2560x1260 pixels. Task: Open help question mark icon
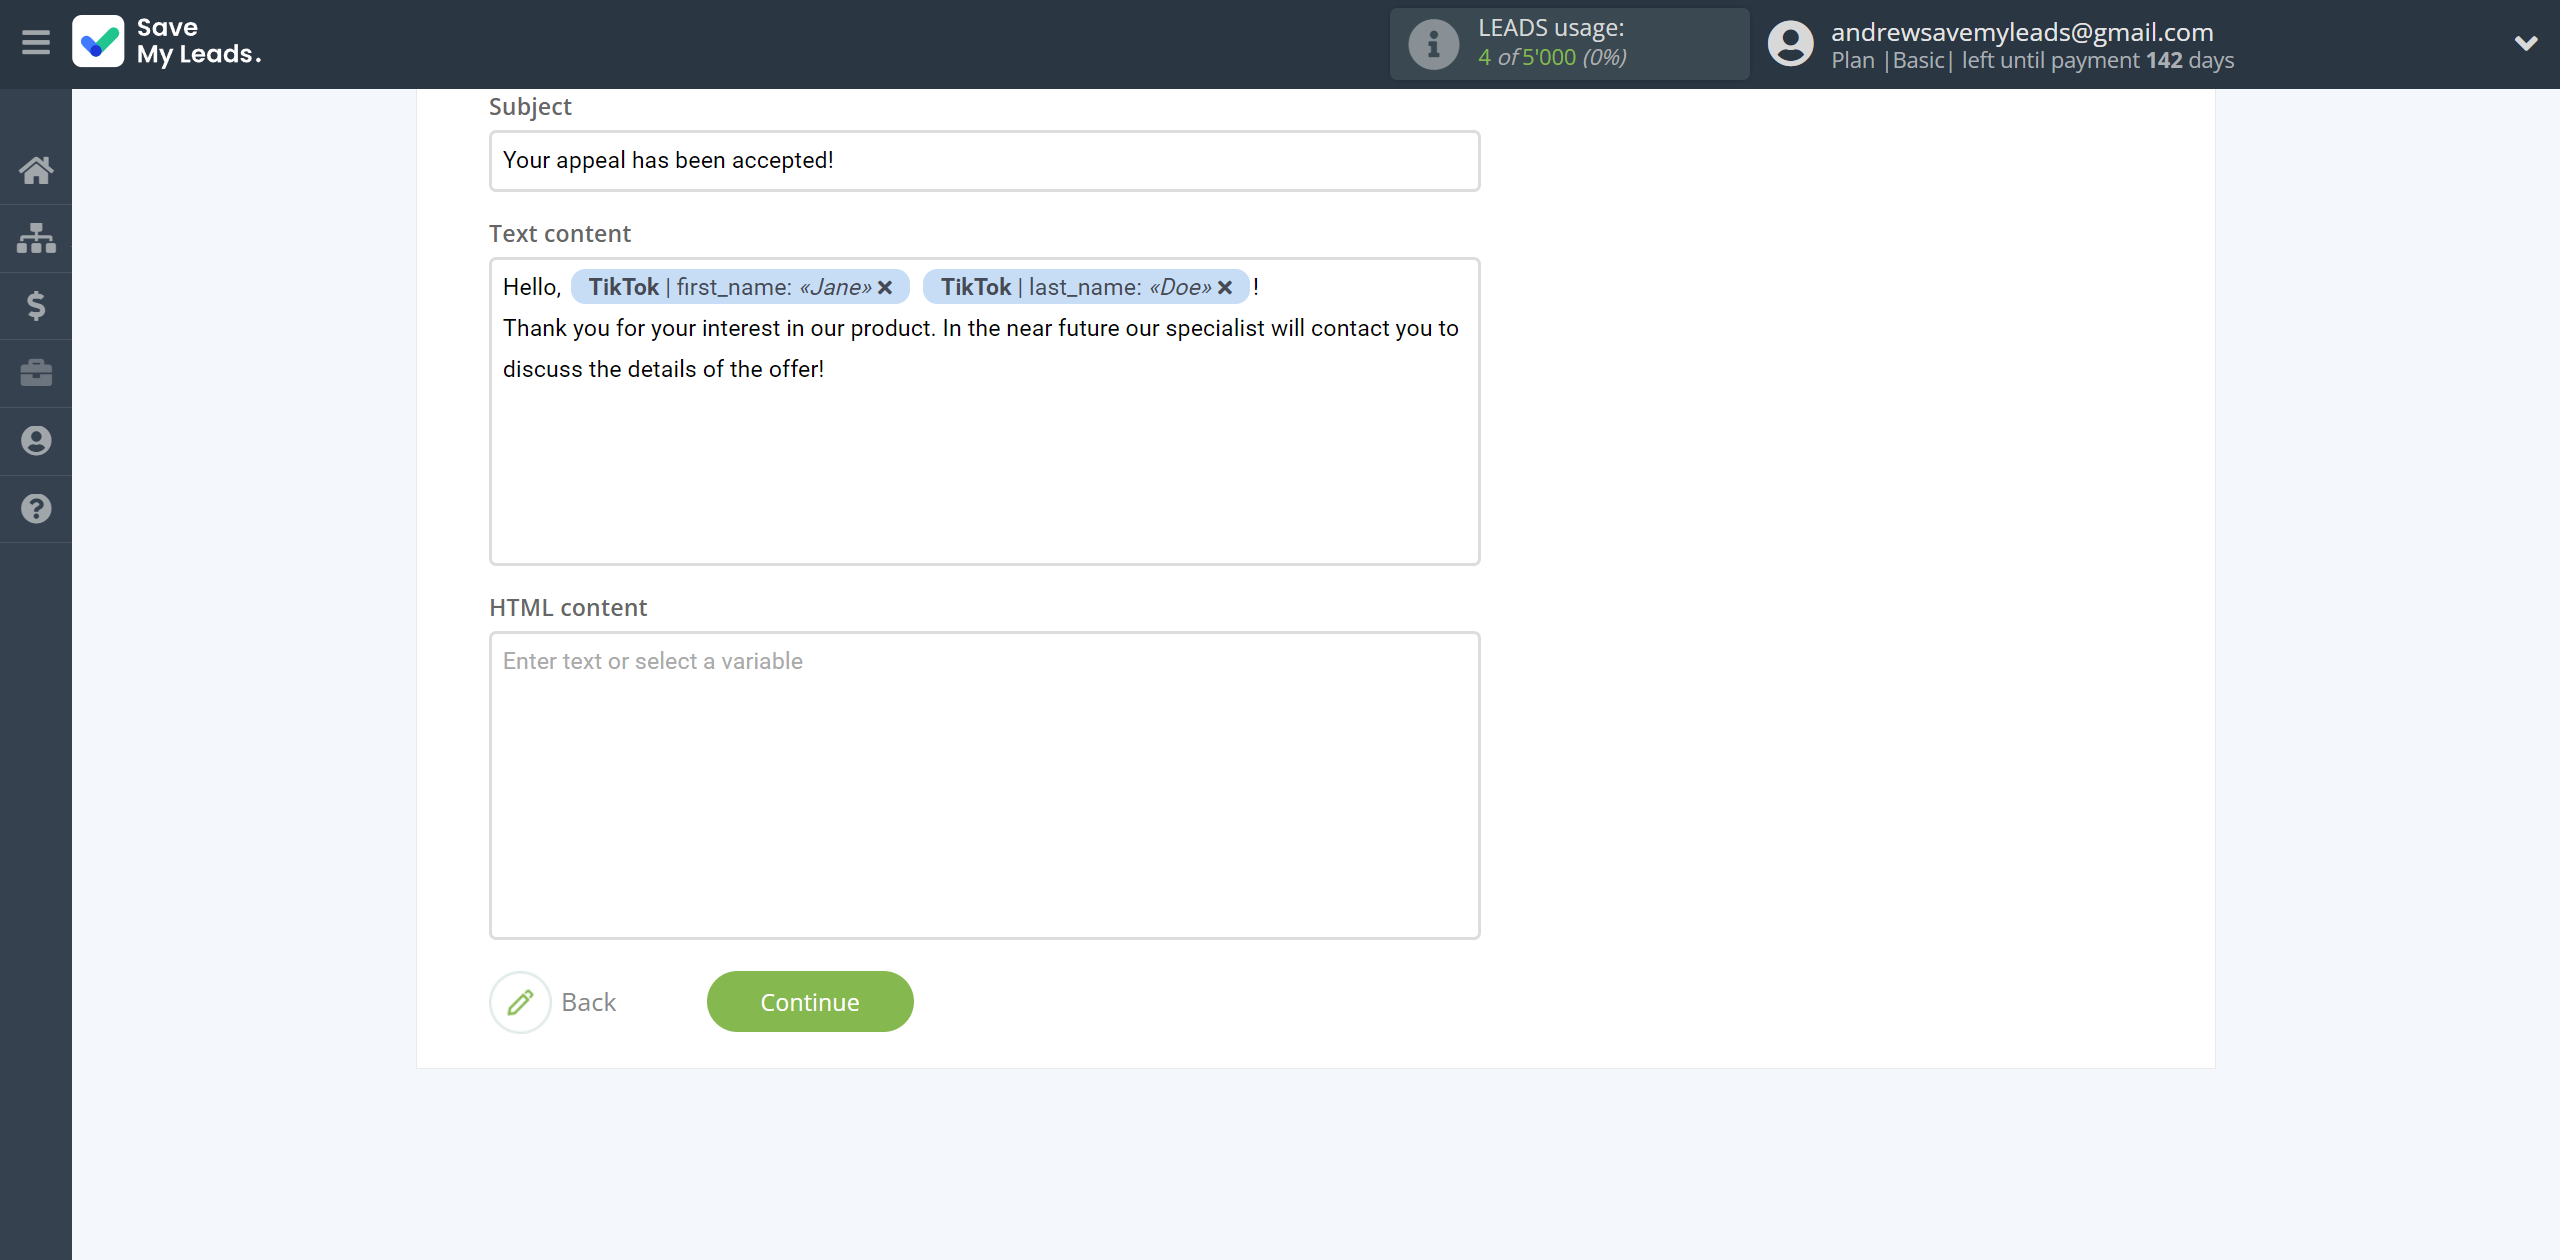tap(36, 509)
